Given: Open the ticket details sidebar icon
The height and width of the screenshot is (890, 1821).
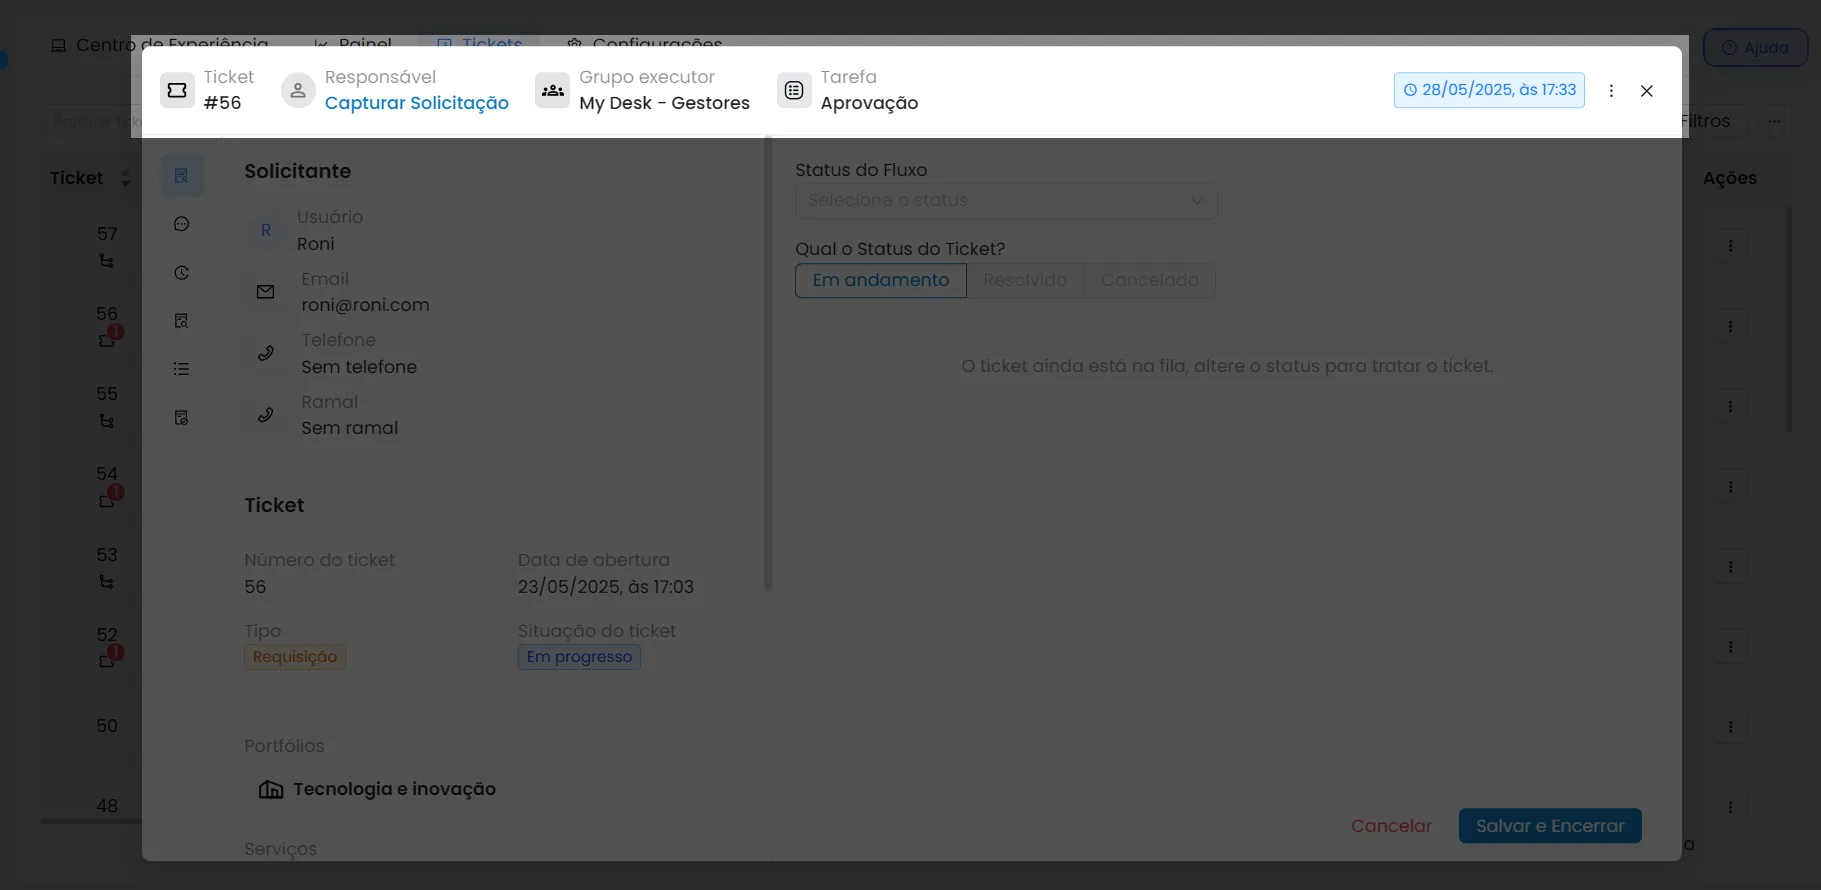Looking at the screenshot, I should click(181, 176).
